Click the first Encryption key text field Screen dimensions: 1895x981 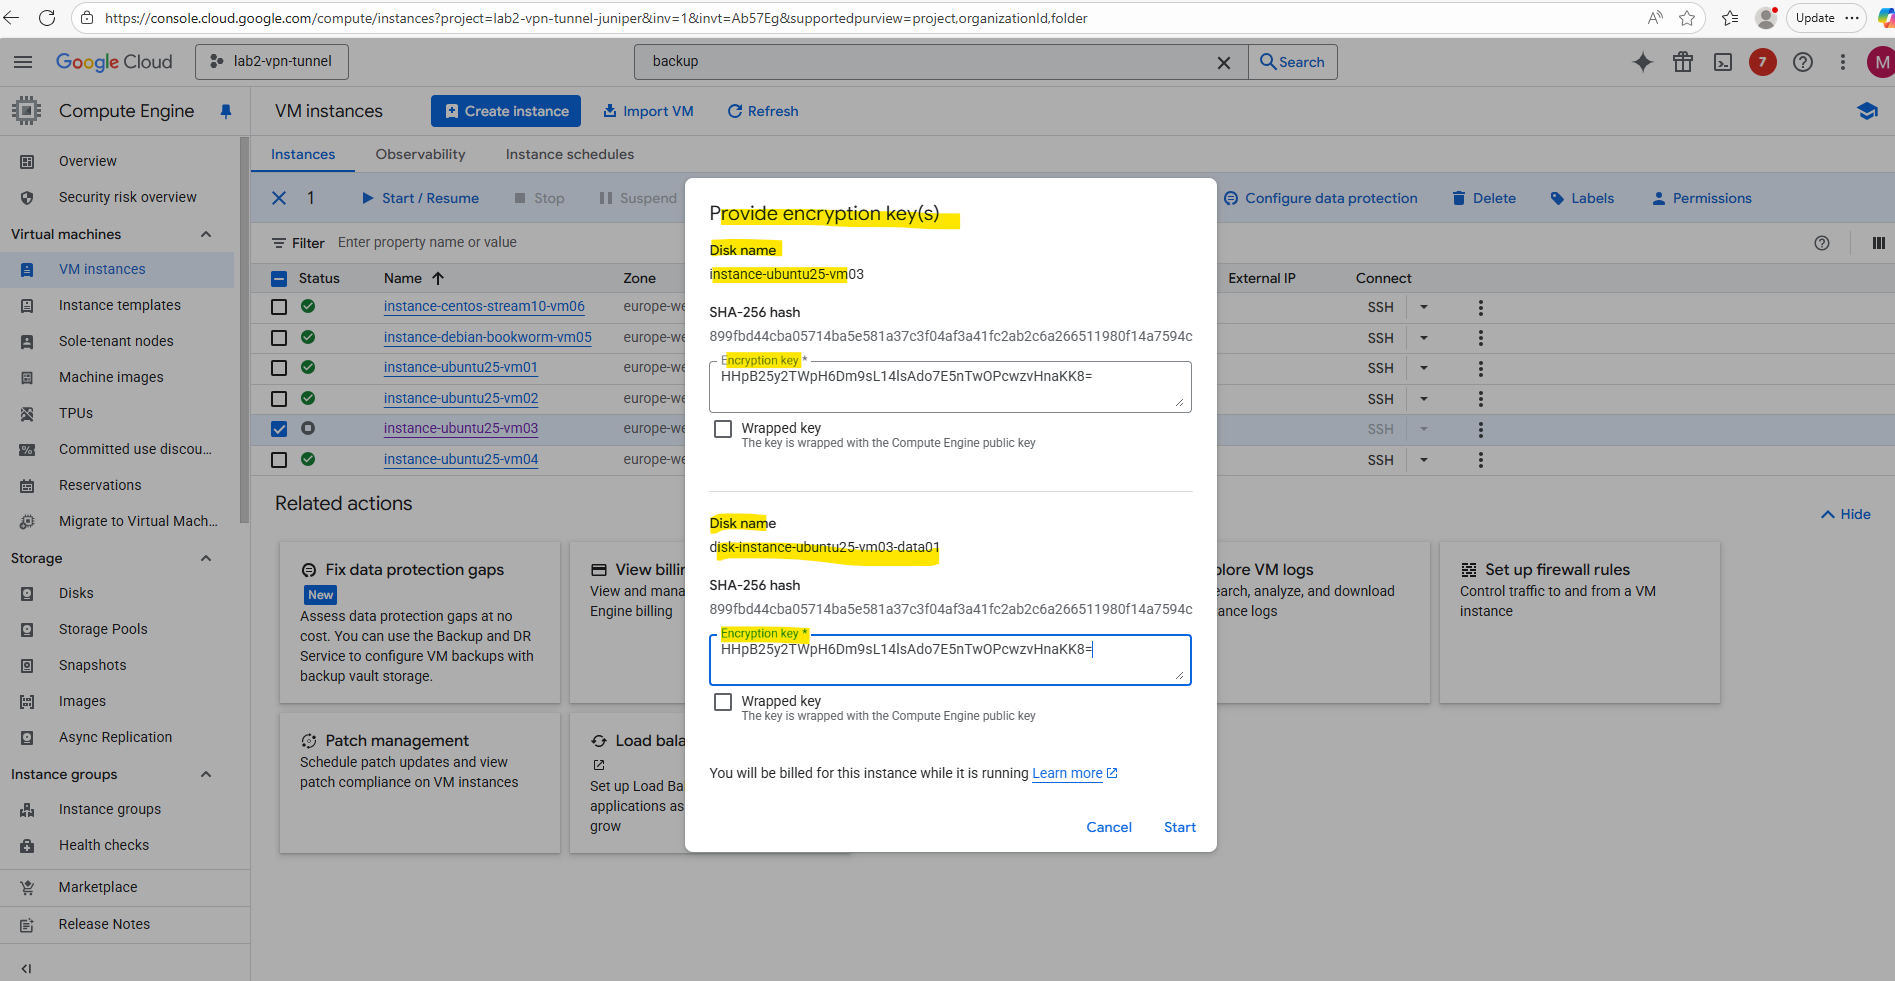click(x=949, y=387)
